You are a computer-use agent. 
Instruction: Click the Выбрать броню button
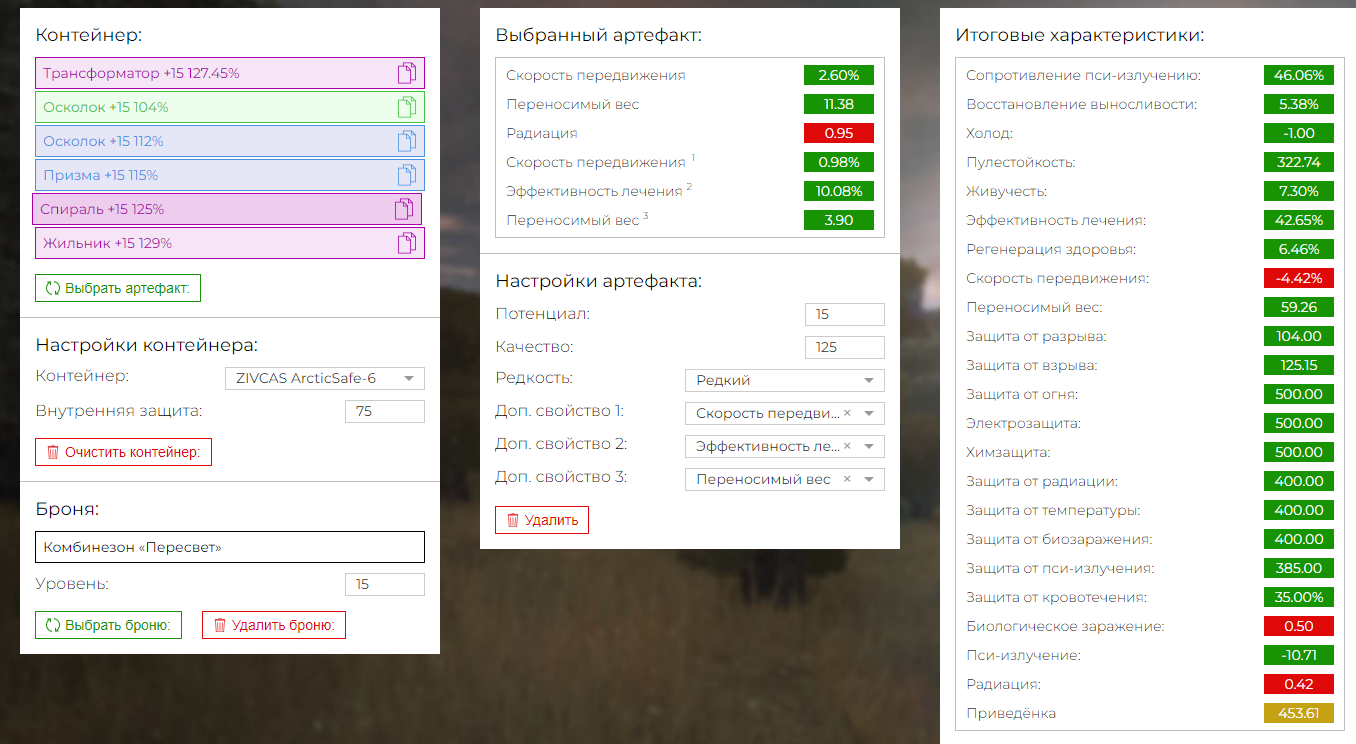point(108,626)
